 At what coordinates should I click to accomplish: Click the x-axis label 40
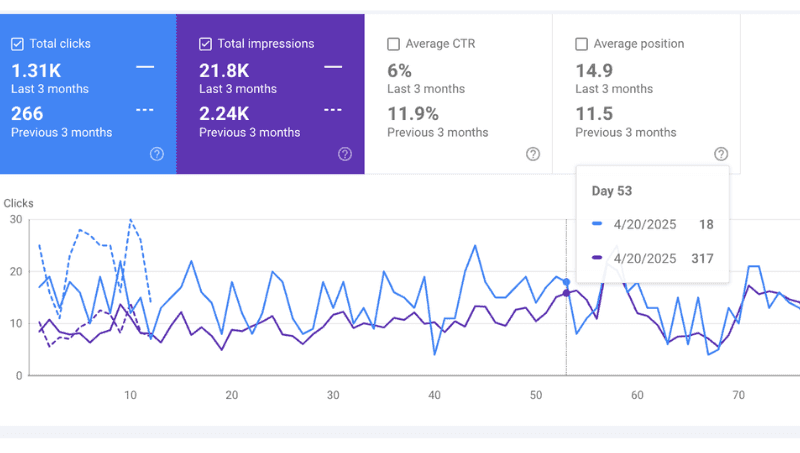[434, 395]
